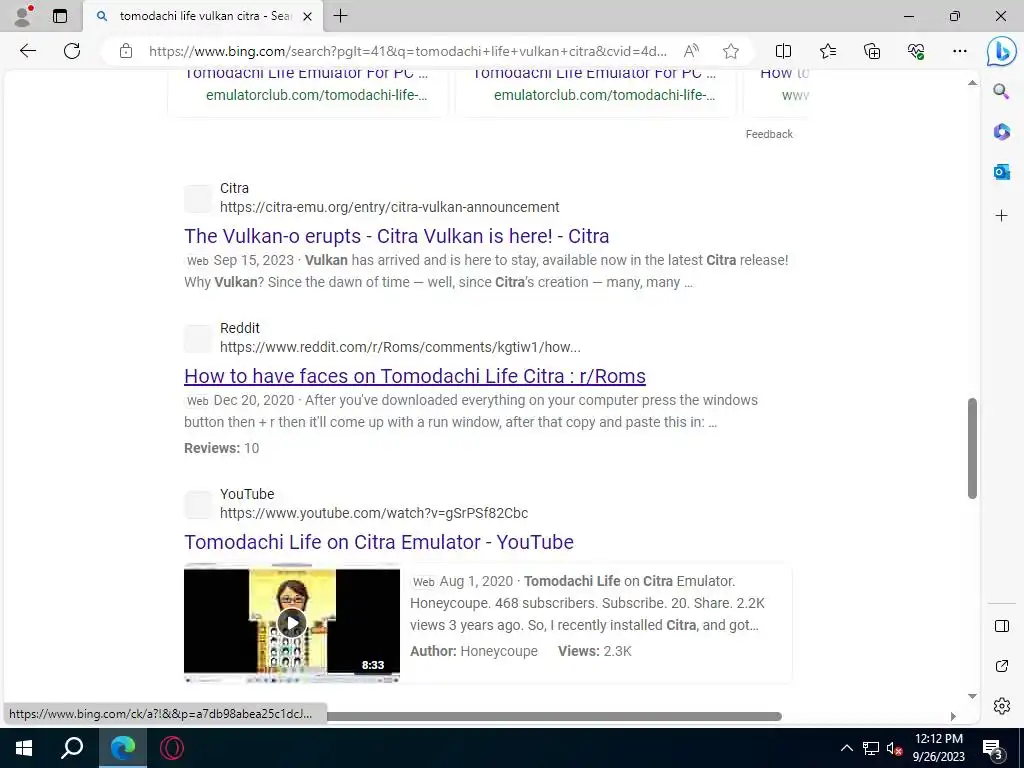Reload the page with the refresh icon
The height and width of the screenshot is (768, 1024).
[x=72, y=51]
